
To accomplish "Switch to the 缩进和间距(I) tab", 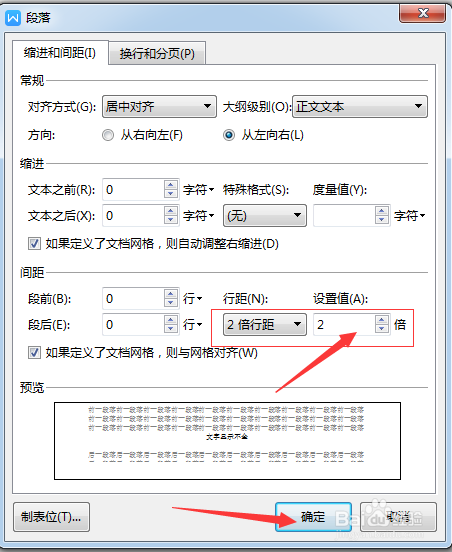I will pos(60,53).
